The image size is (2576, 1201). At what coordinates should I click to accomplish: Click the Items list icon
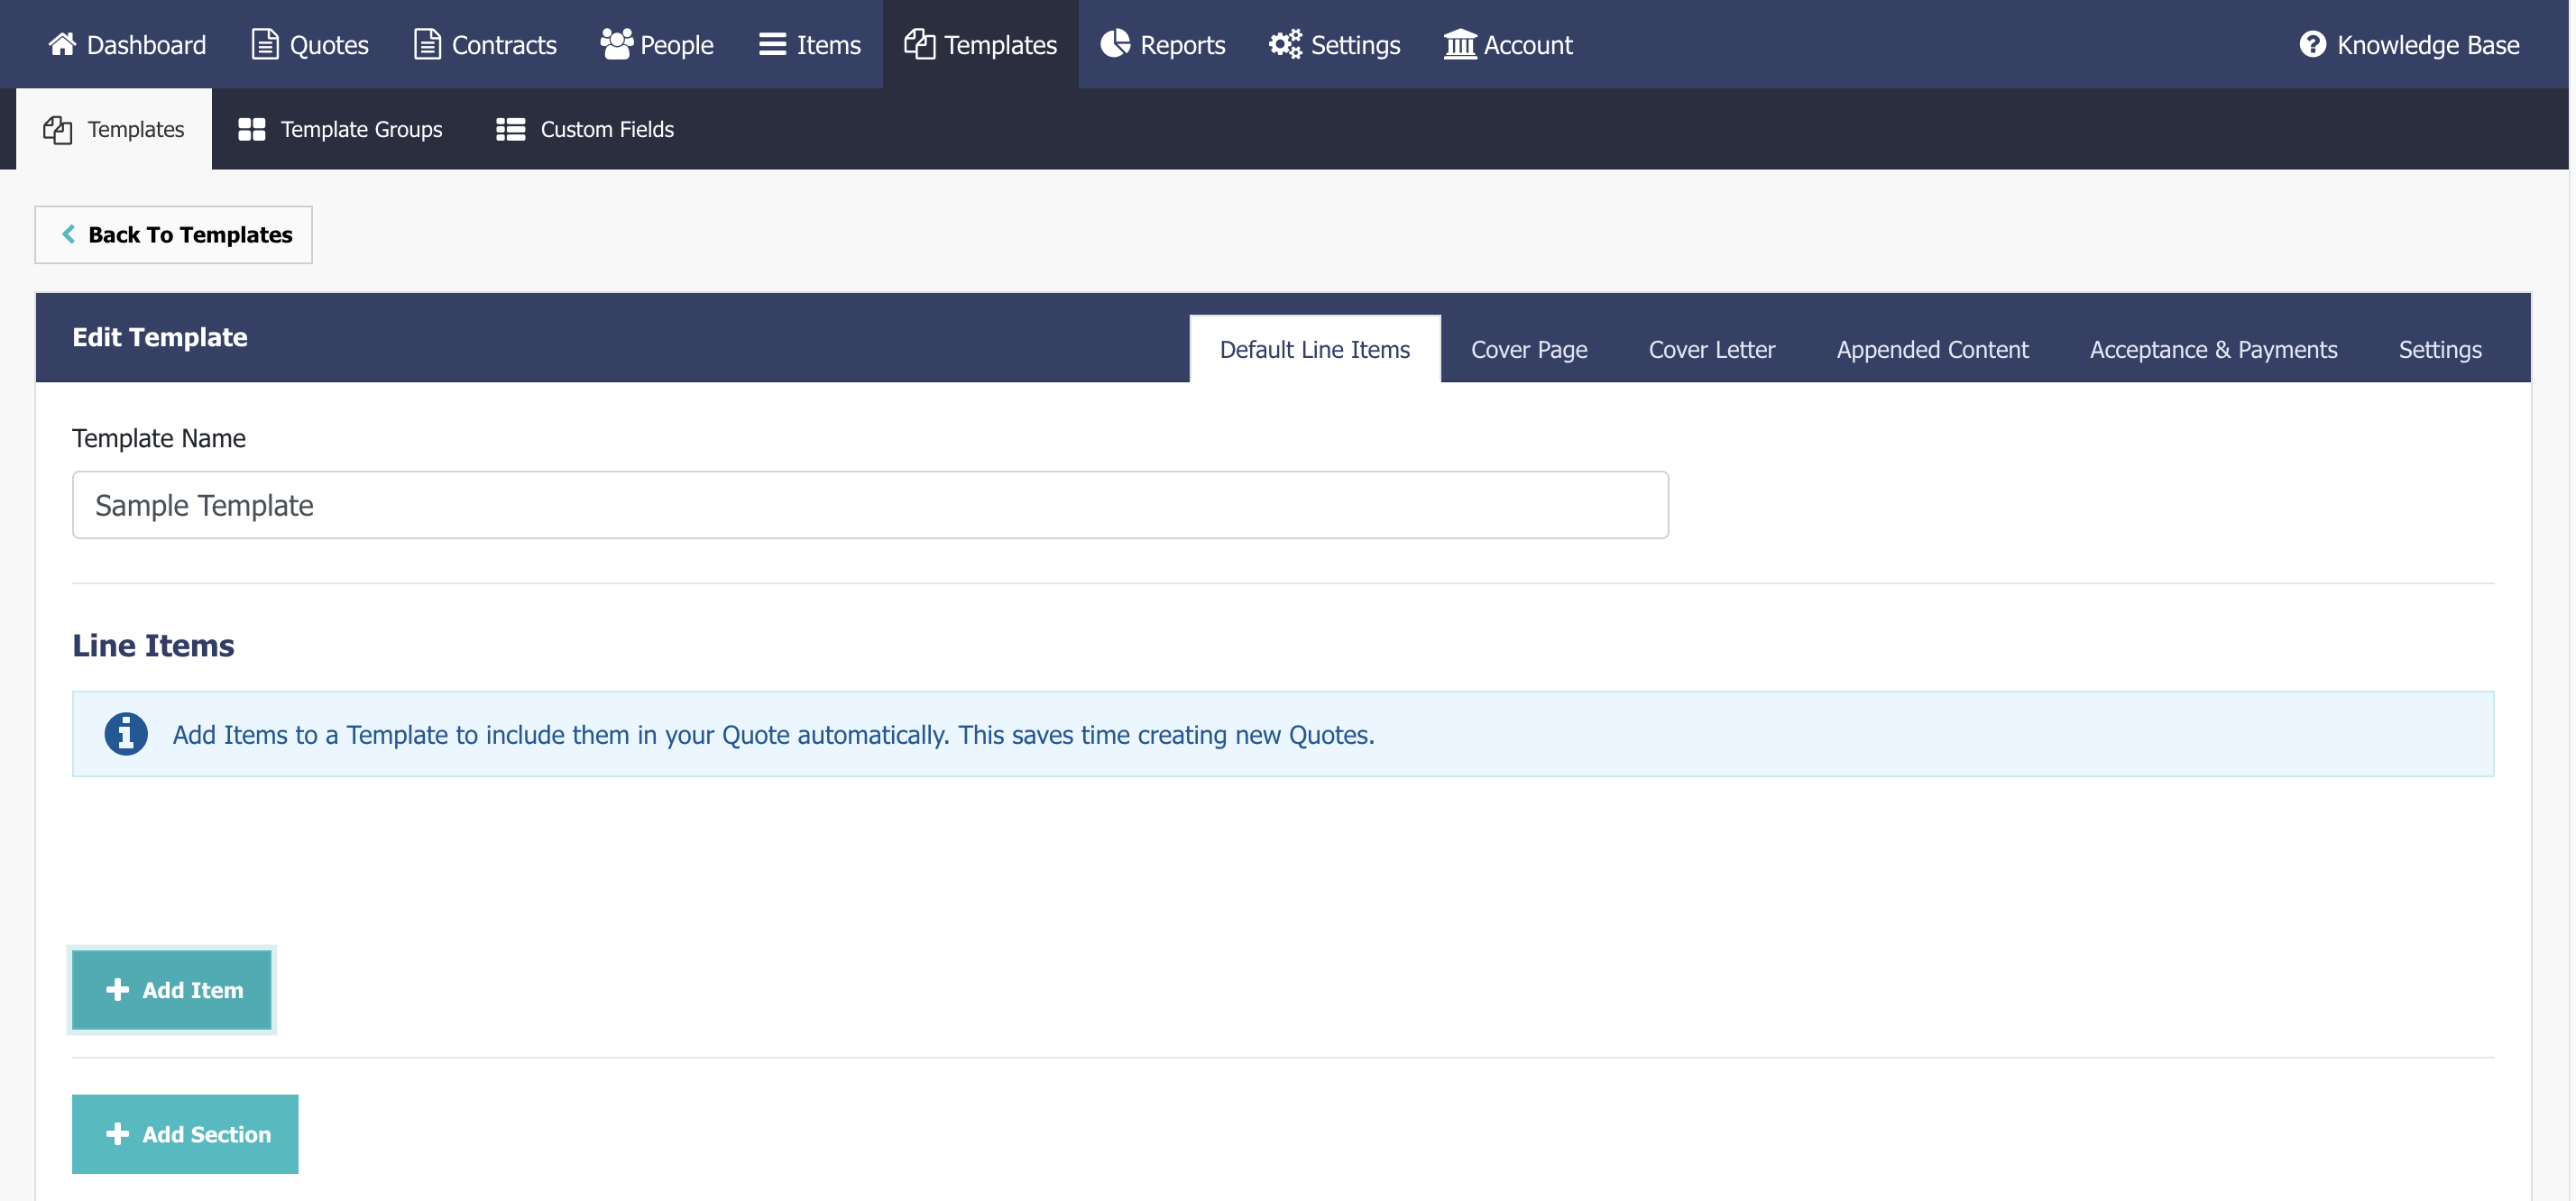click(772, 44)
